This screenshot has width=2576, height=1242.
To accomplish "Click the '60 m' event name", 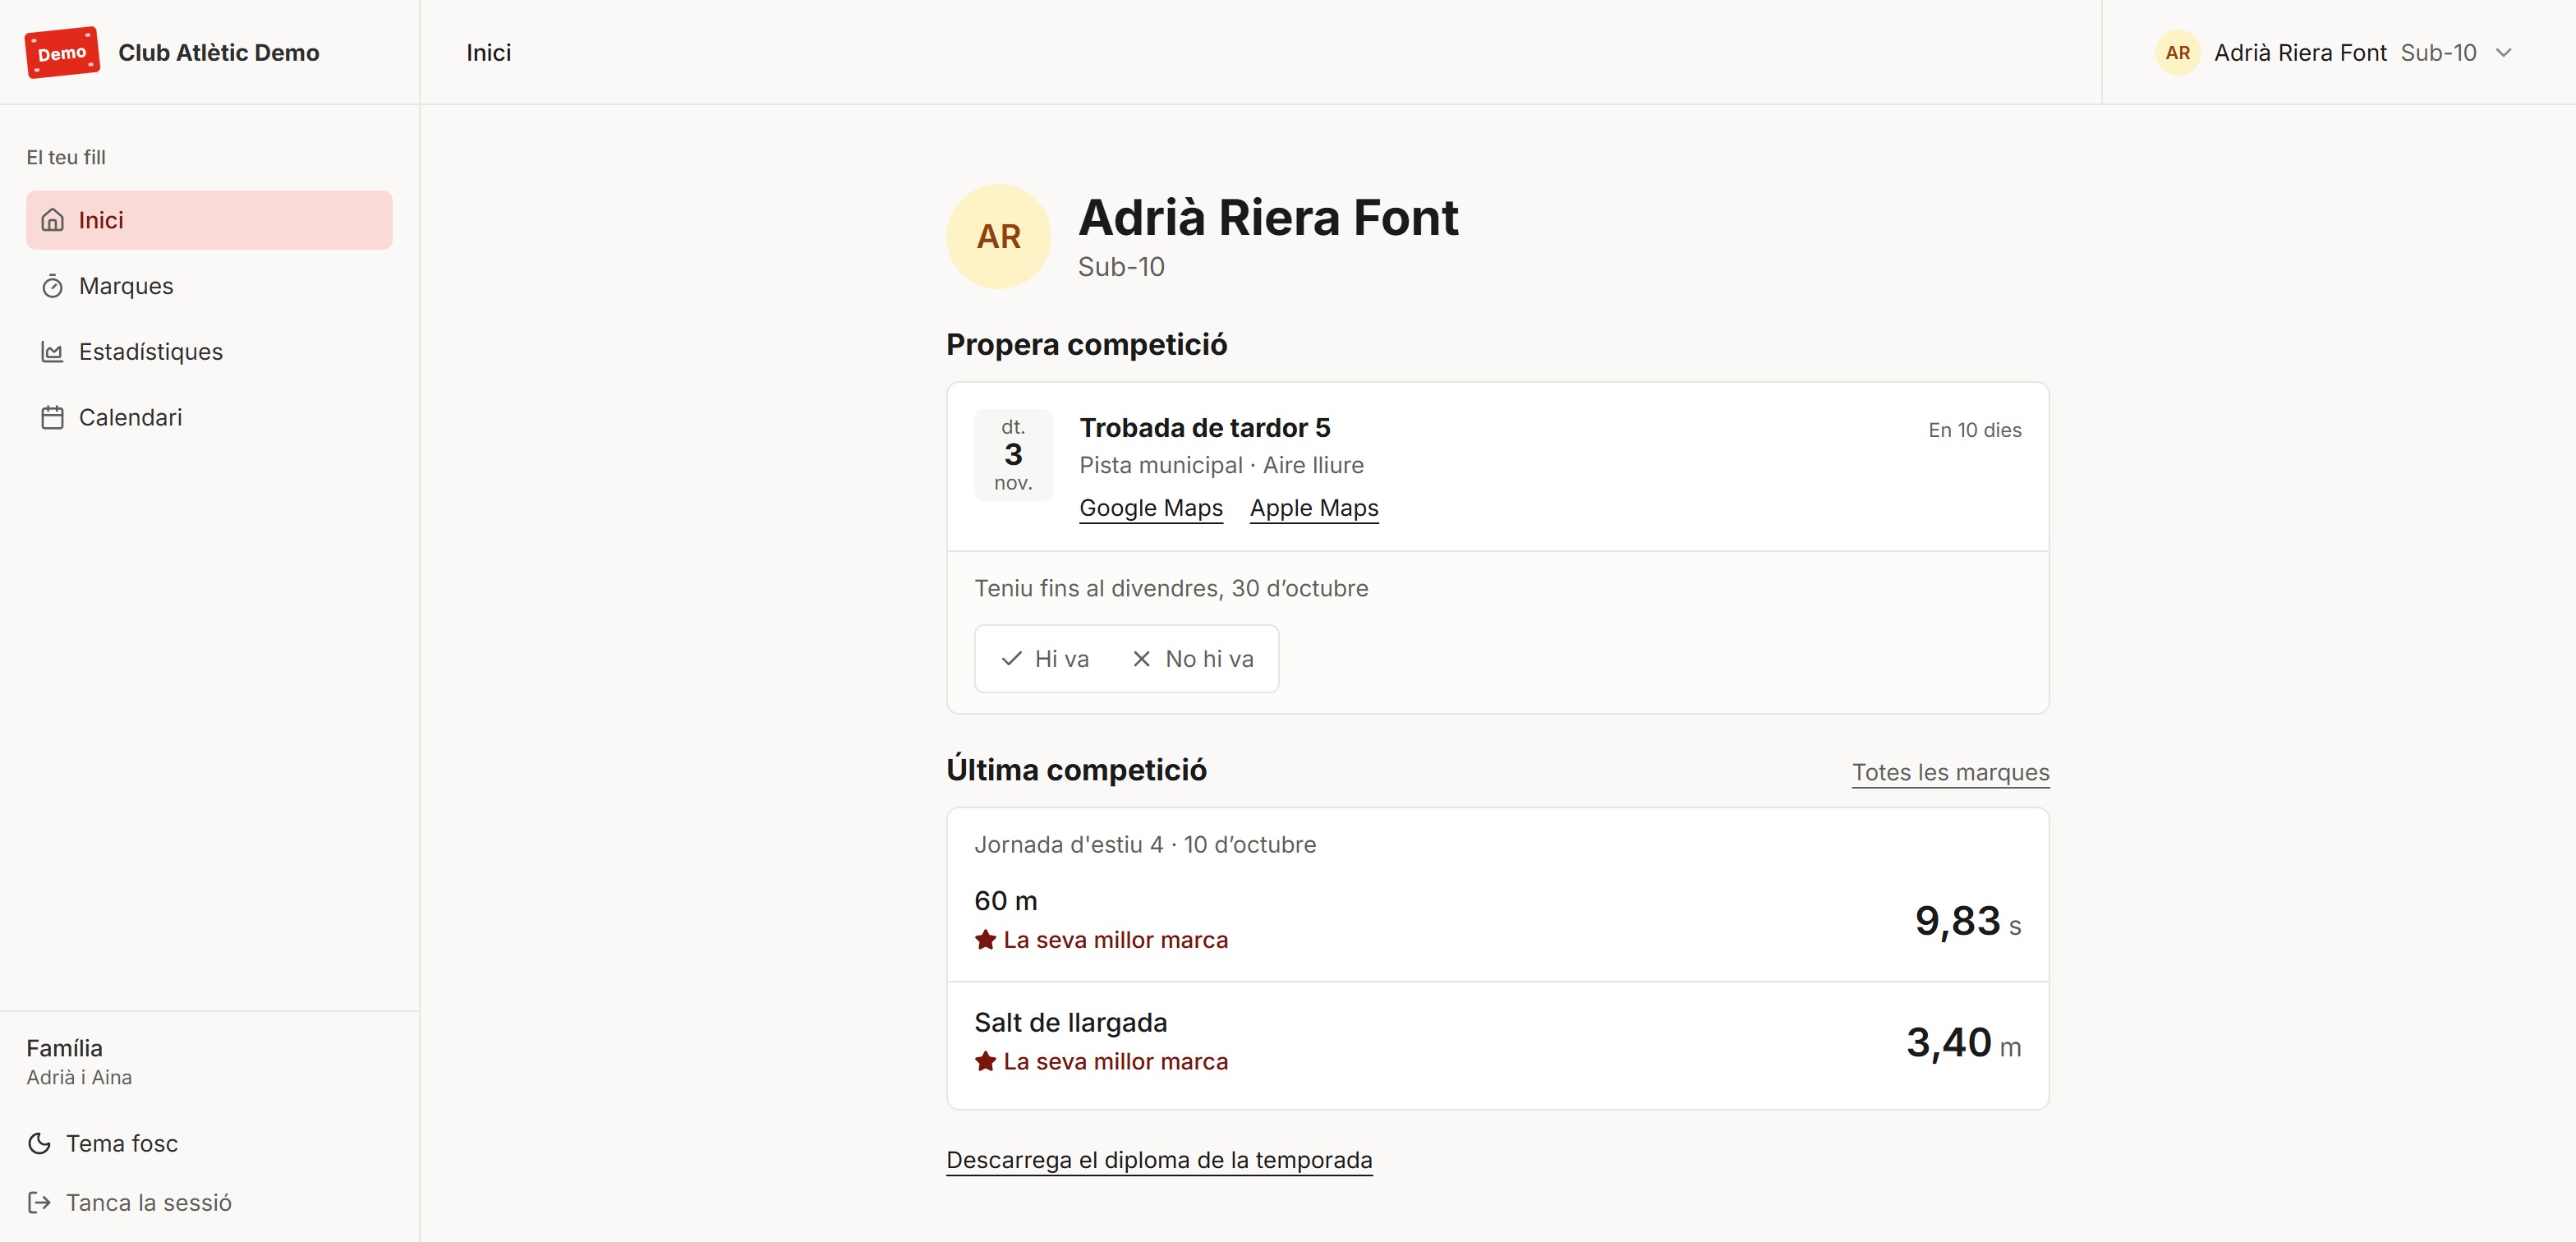I will [1006, 901].
